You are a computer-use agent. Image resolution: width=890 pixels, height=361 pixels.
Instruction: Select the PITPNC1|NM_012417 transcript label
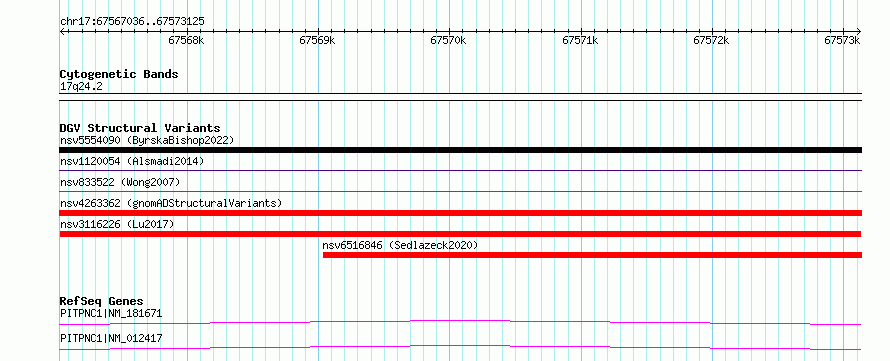click(111, 338)
